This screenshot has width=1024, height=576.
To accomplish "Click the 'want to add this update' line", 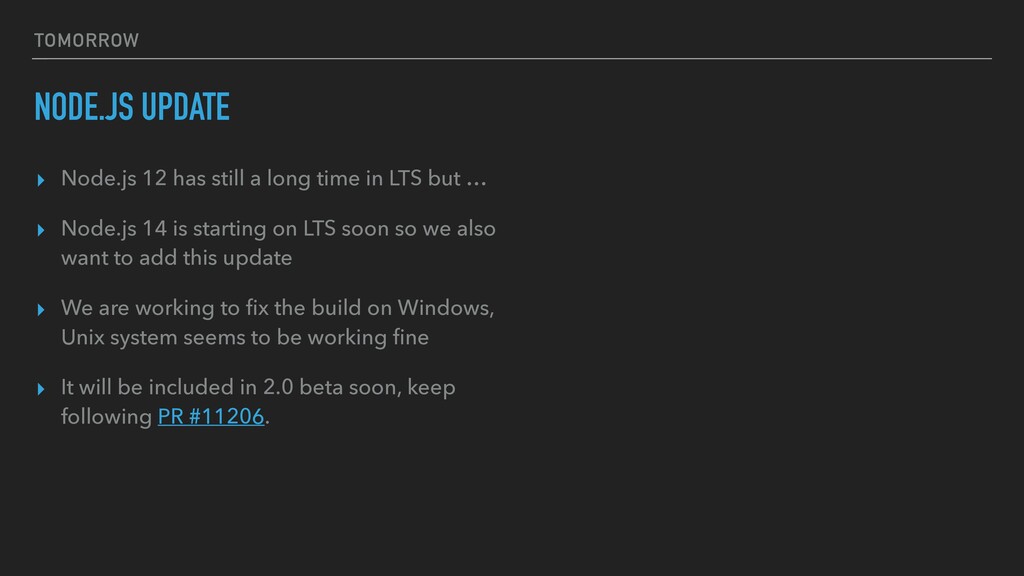I will pos(176,258).
